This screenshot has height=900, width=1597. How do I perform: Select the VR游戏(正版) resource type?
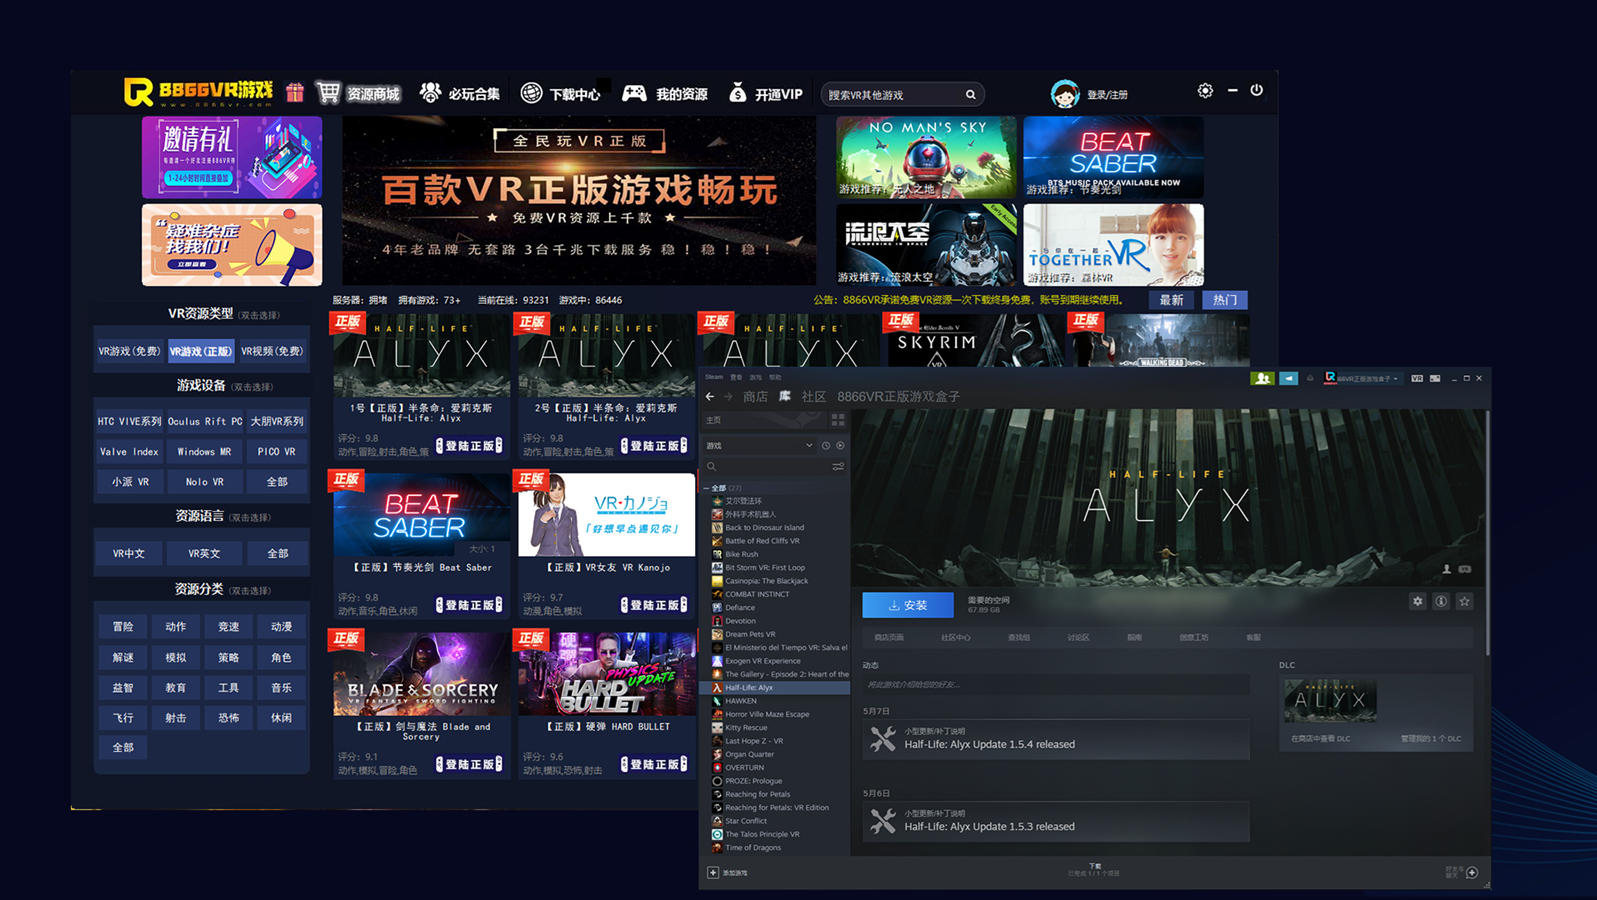tap(201, 351)
